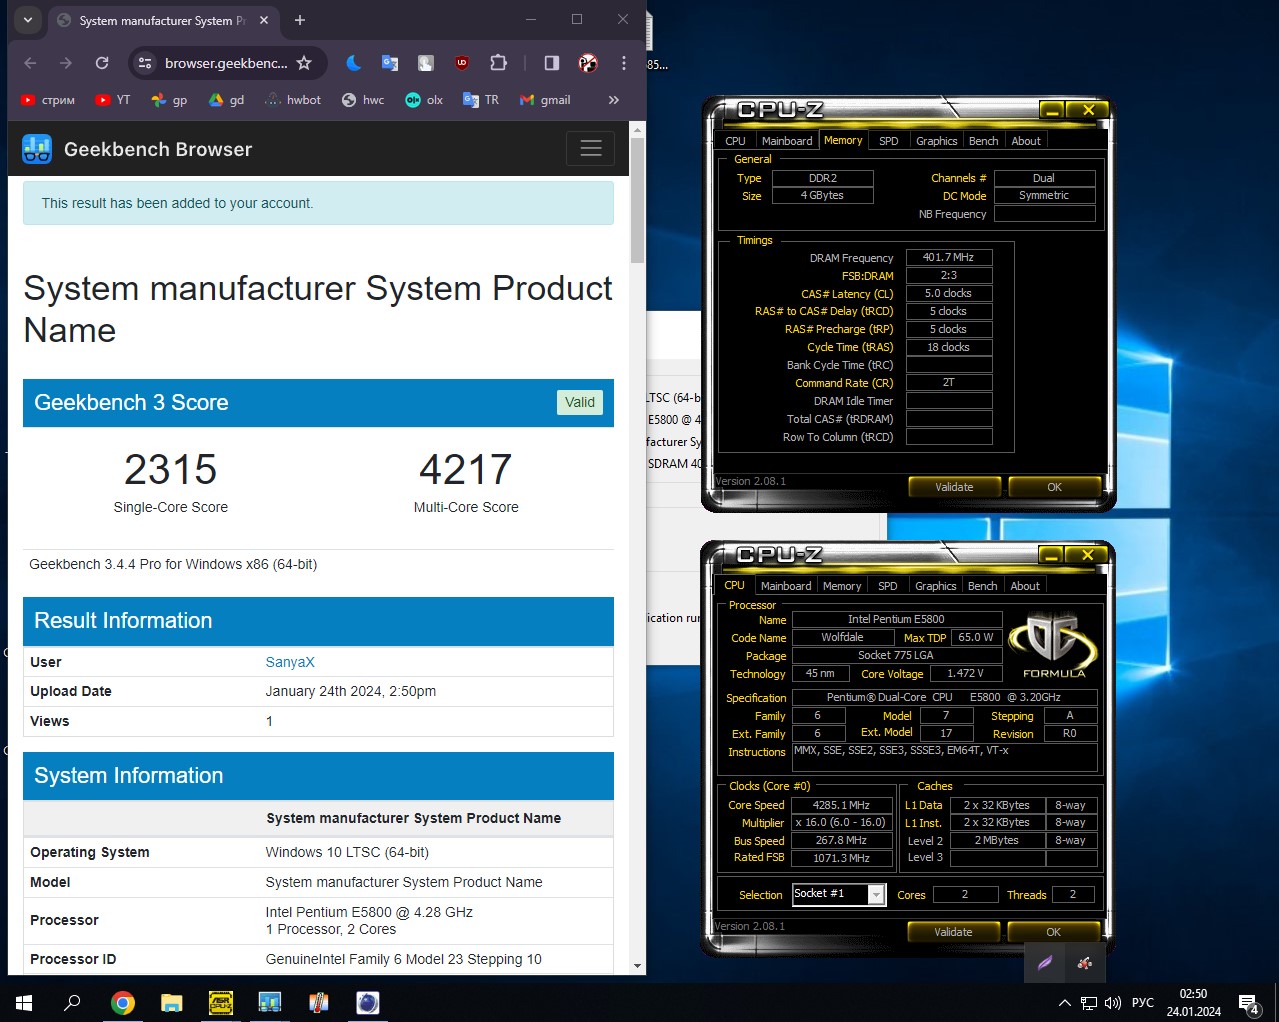Click the feather tray icon above taskbar
Image resolution: width=1279 pixels, height=1022 pixels.
(x=1044, y=963)
